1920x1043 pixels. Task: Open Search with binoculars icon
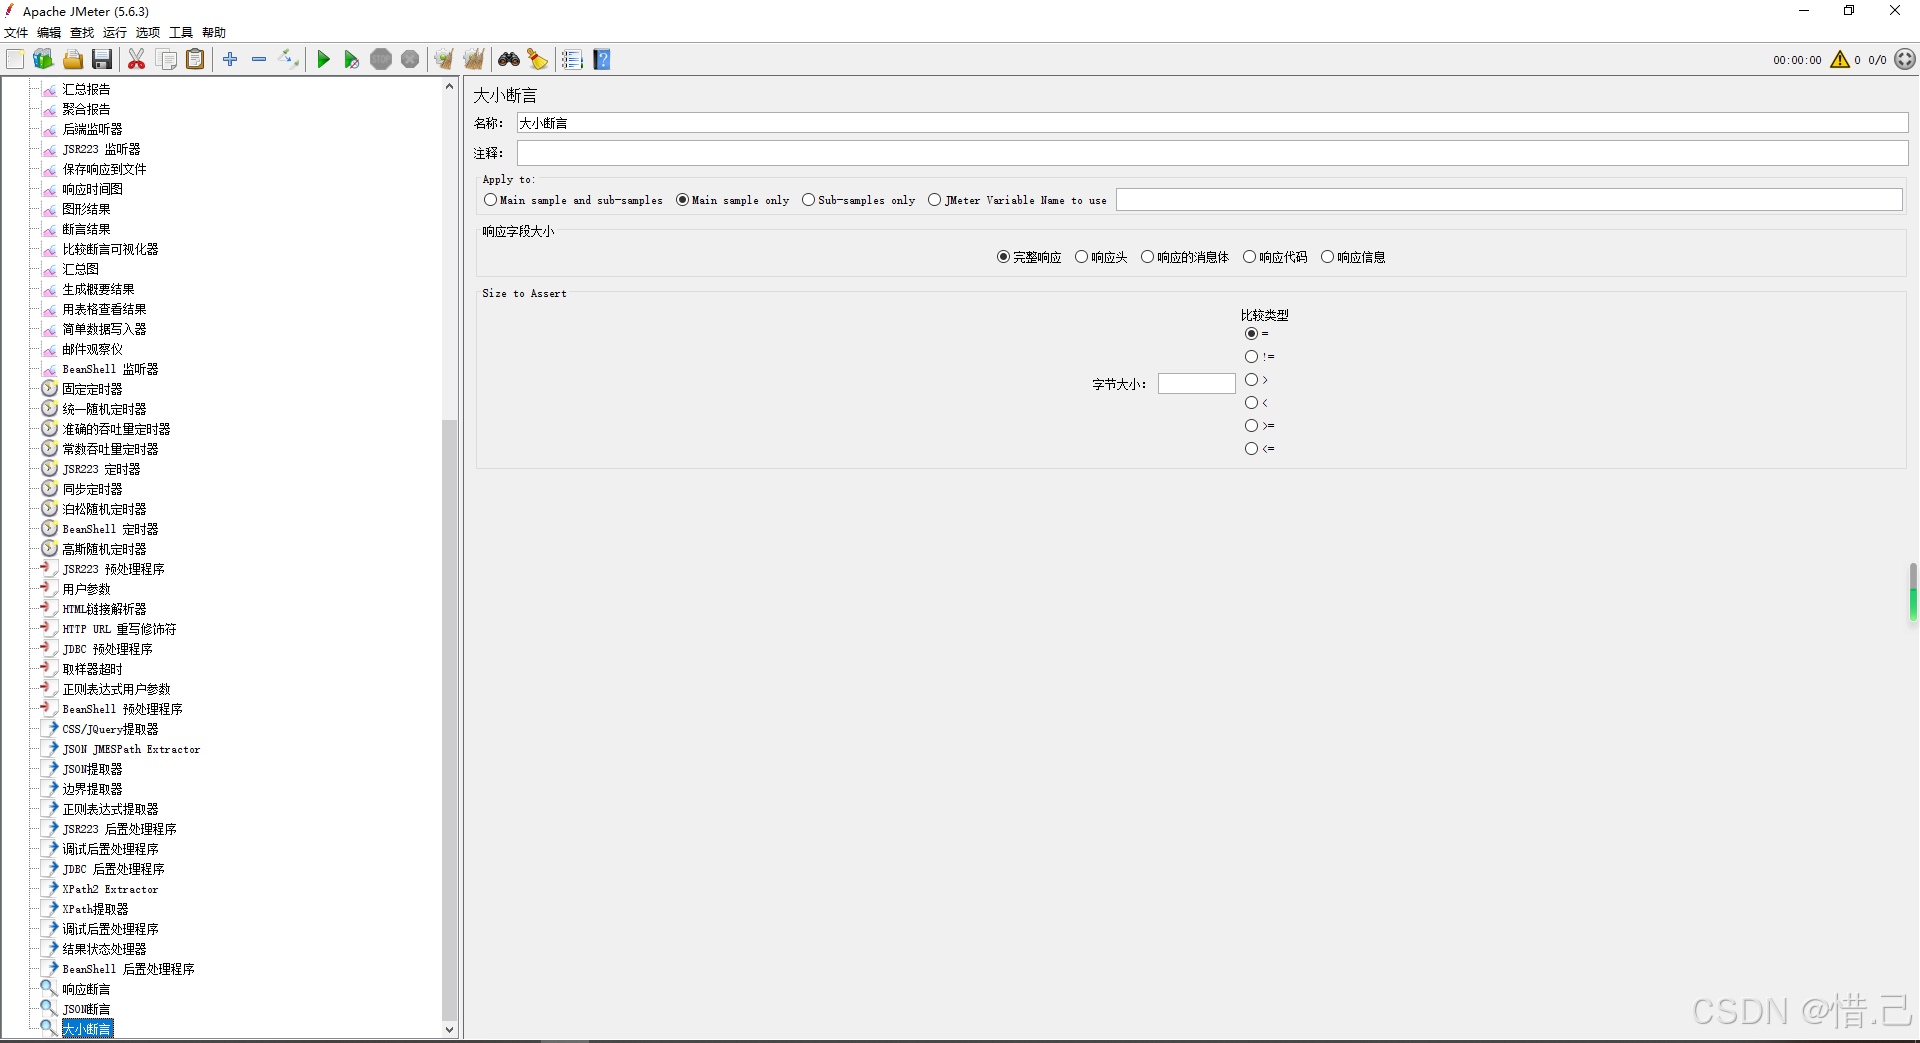509,60
